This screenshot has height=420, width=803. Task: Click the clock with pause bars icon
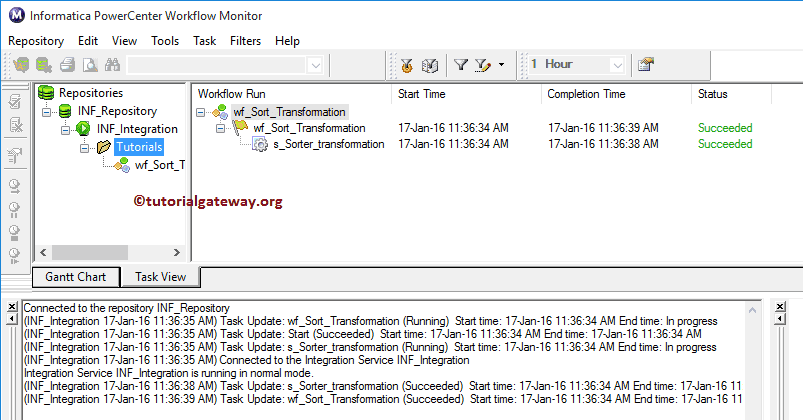click(14, 209)
